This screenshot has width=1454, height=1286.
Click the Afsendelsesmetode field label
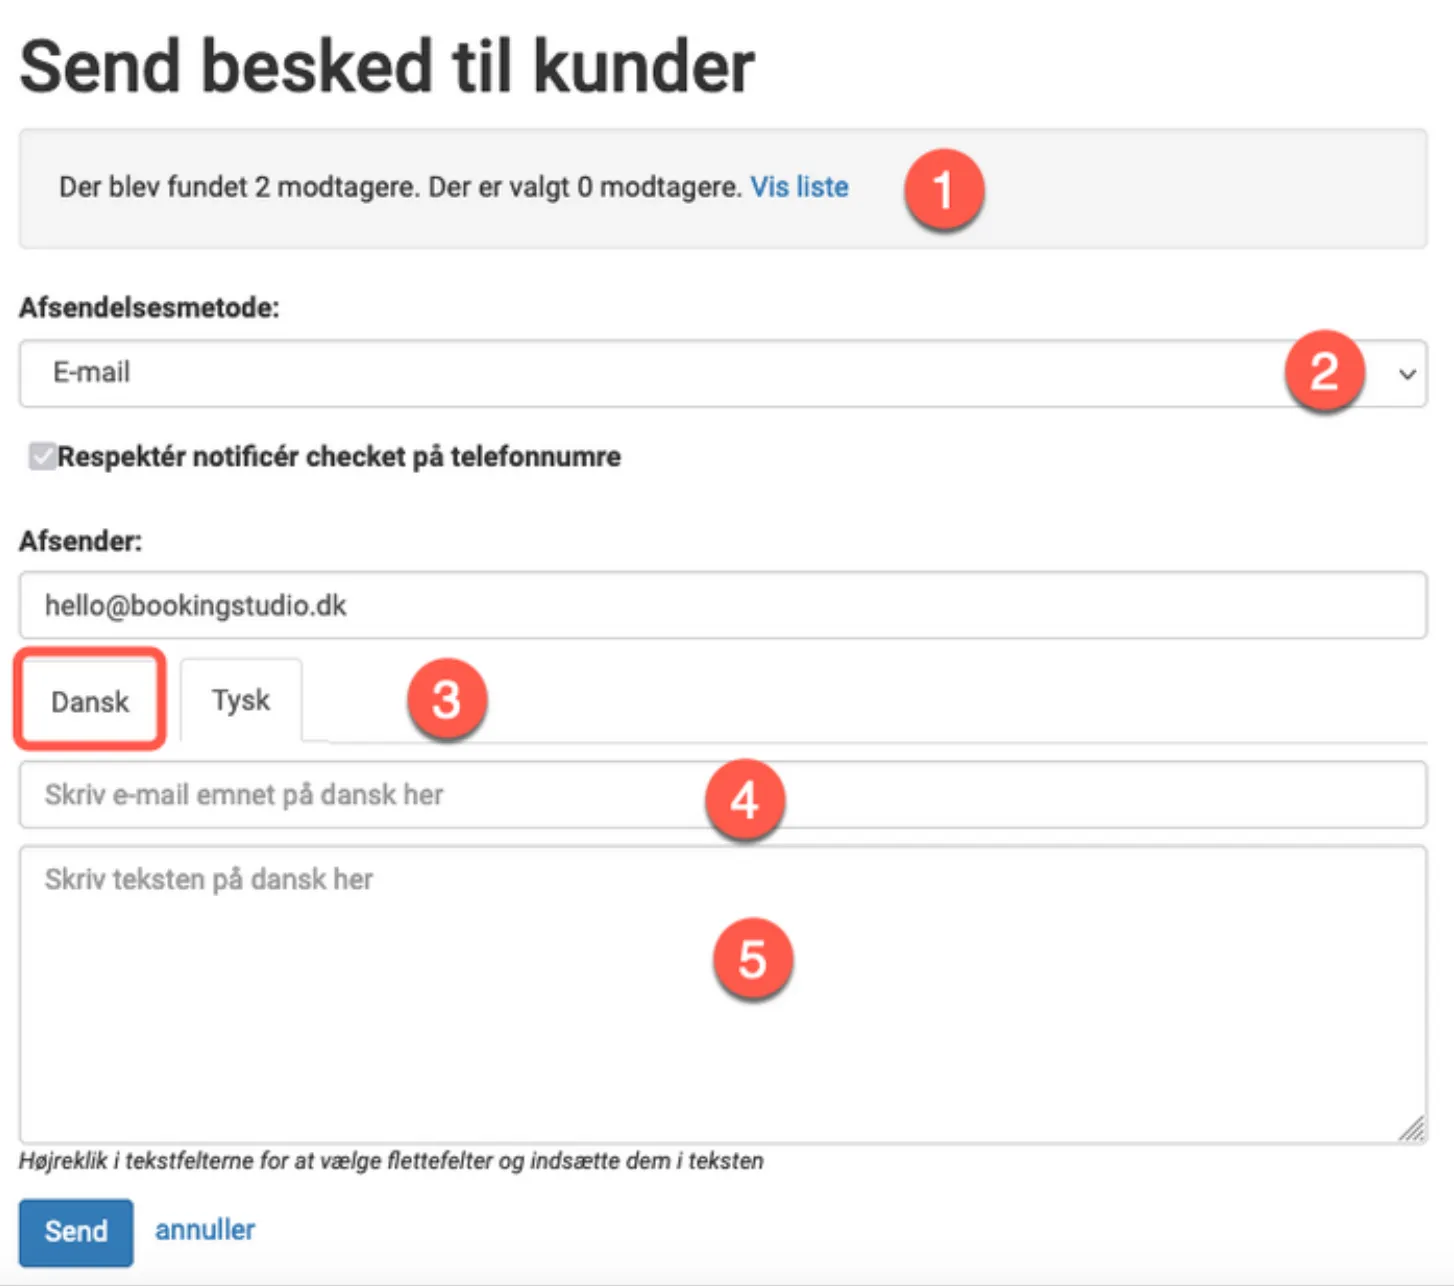pyautogui.click(x=149, y=307)
